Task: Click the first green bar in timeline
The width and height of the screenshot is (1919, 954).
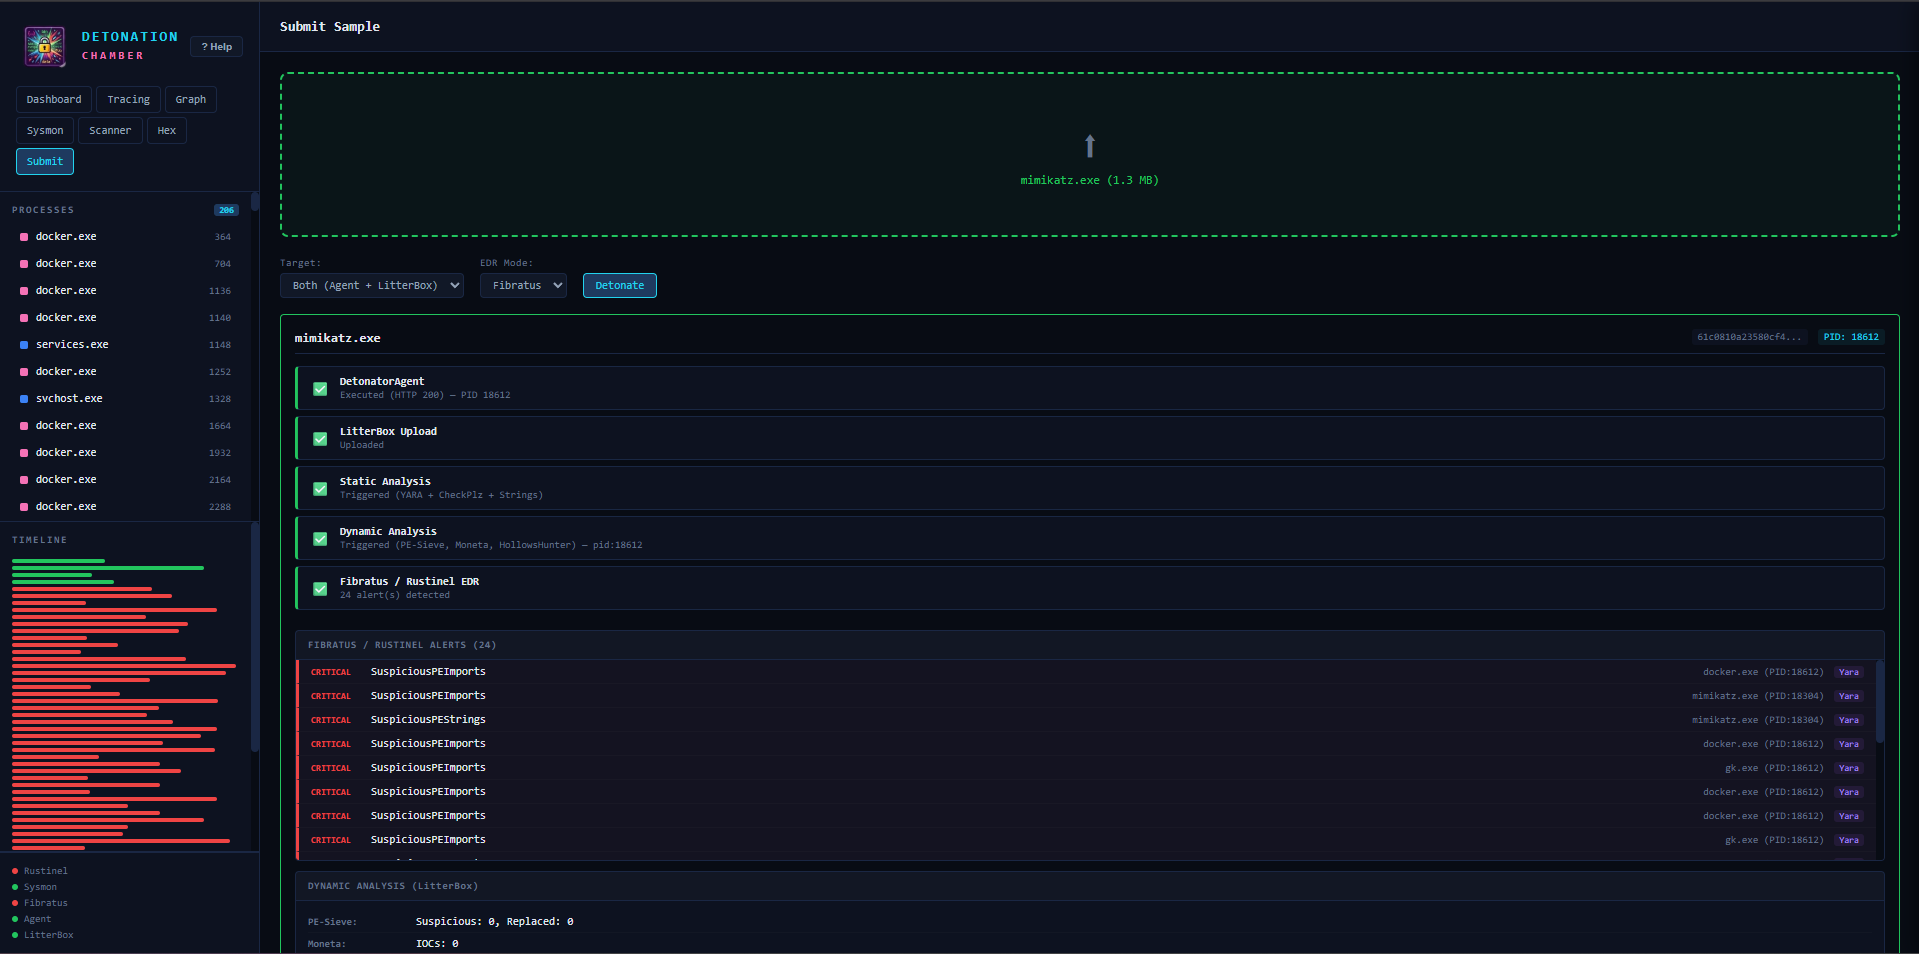Action: pyautogui.click(x=58, y=561)
